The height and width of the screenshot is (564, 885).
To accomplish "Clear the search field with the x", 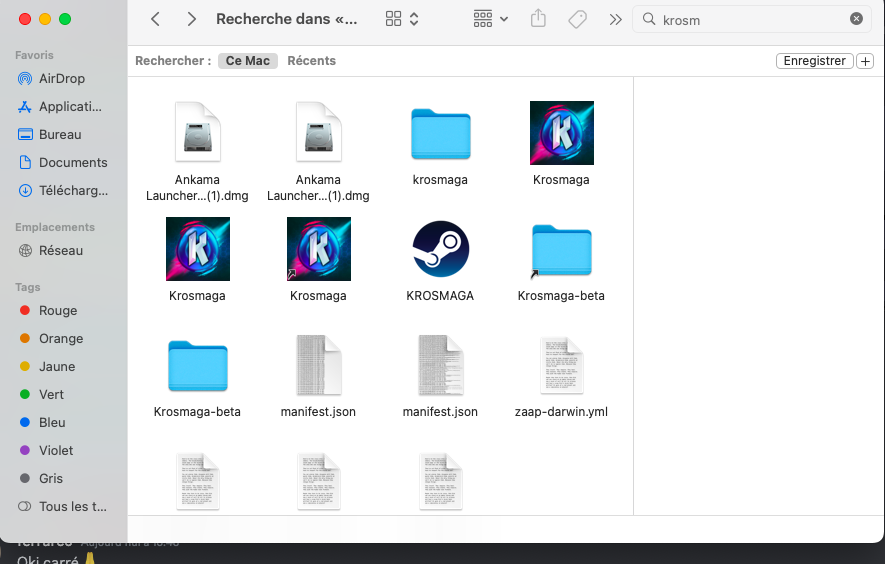I will pyautogui.click(x=856, y=19).
